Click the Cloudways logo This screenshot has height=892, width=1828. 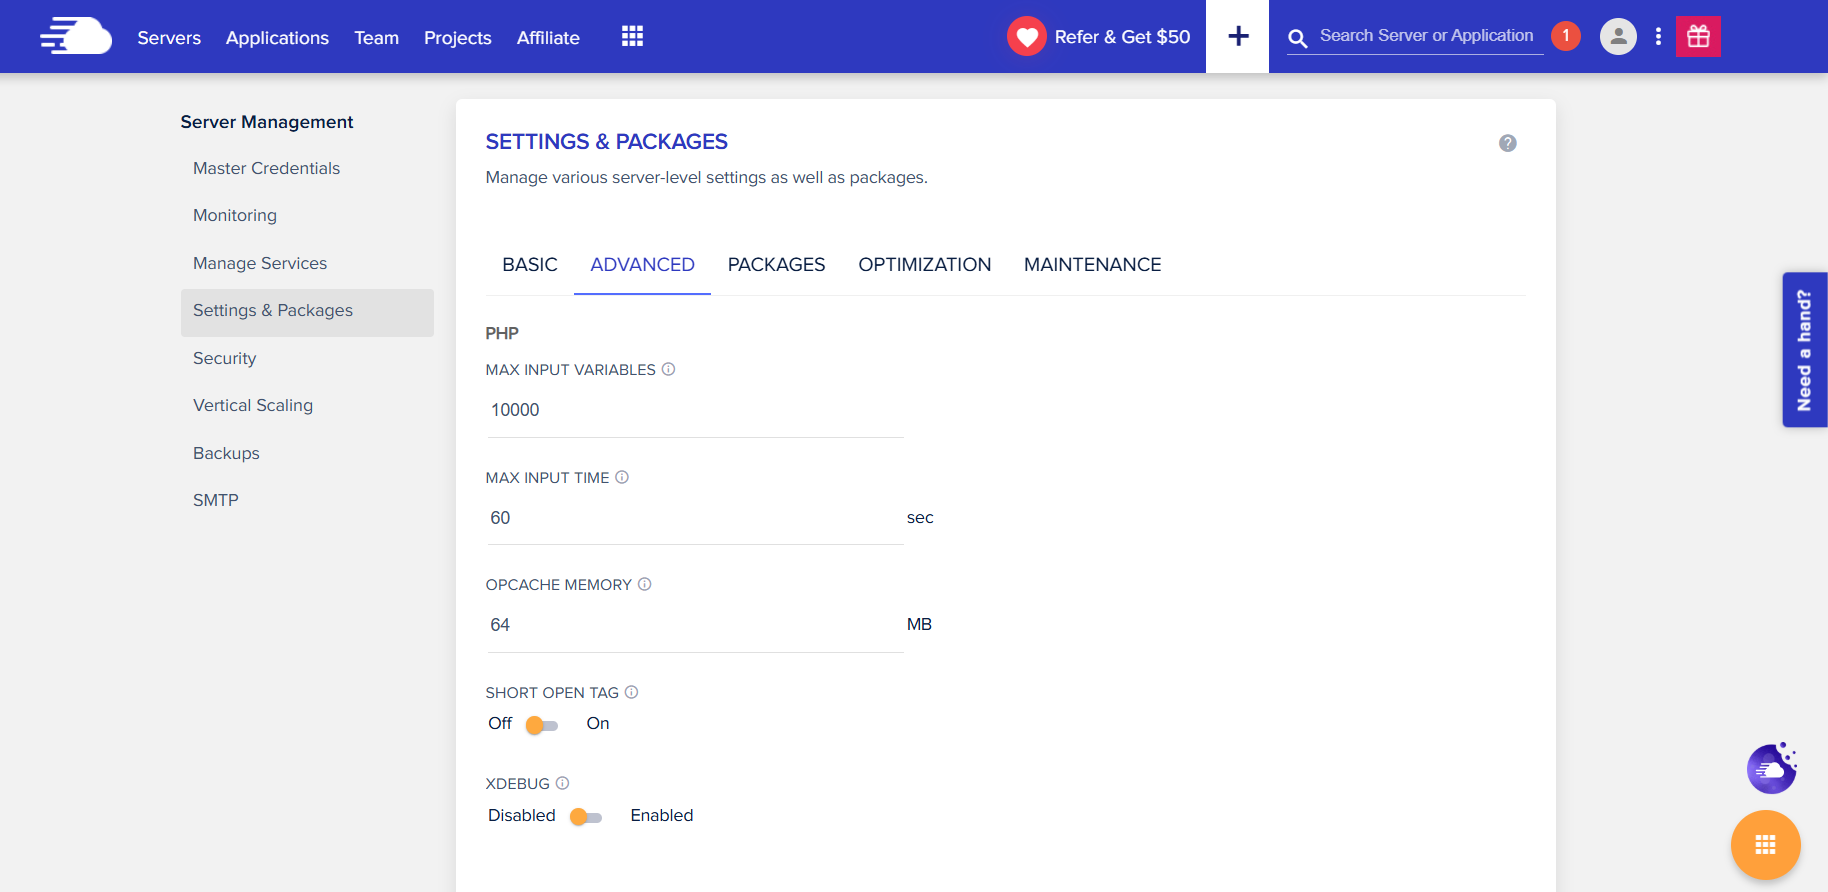[76, 36]
